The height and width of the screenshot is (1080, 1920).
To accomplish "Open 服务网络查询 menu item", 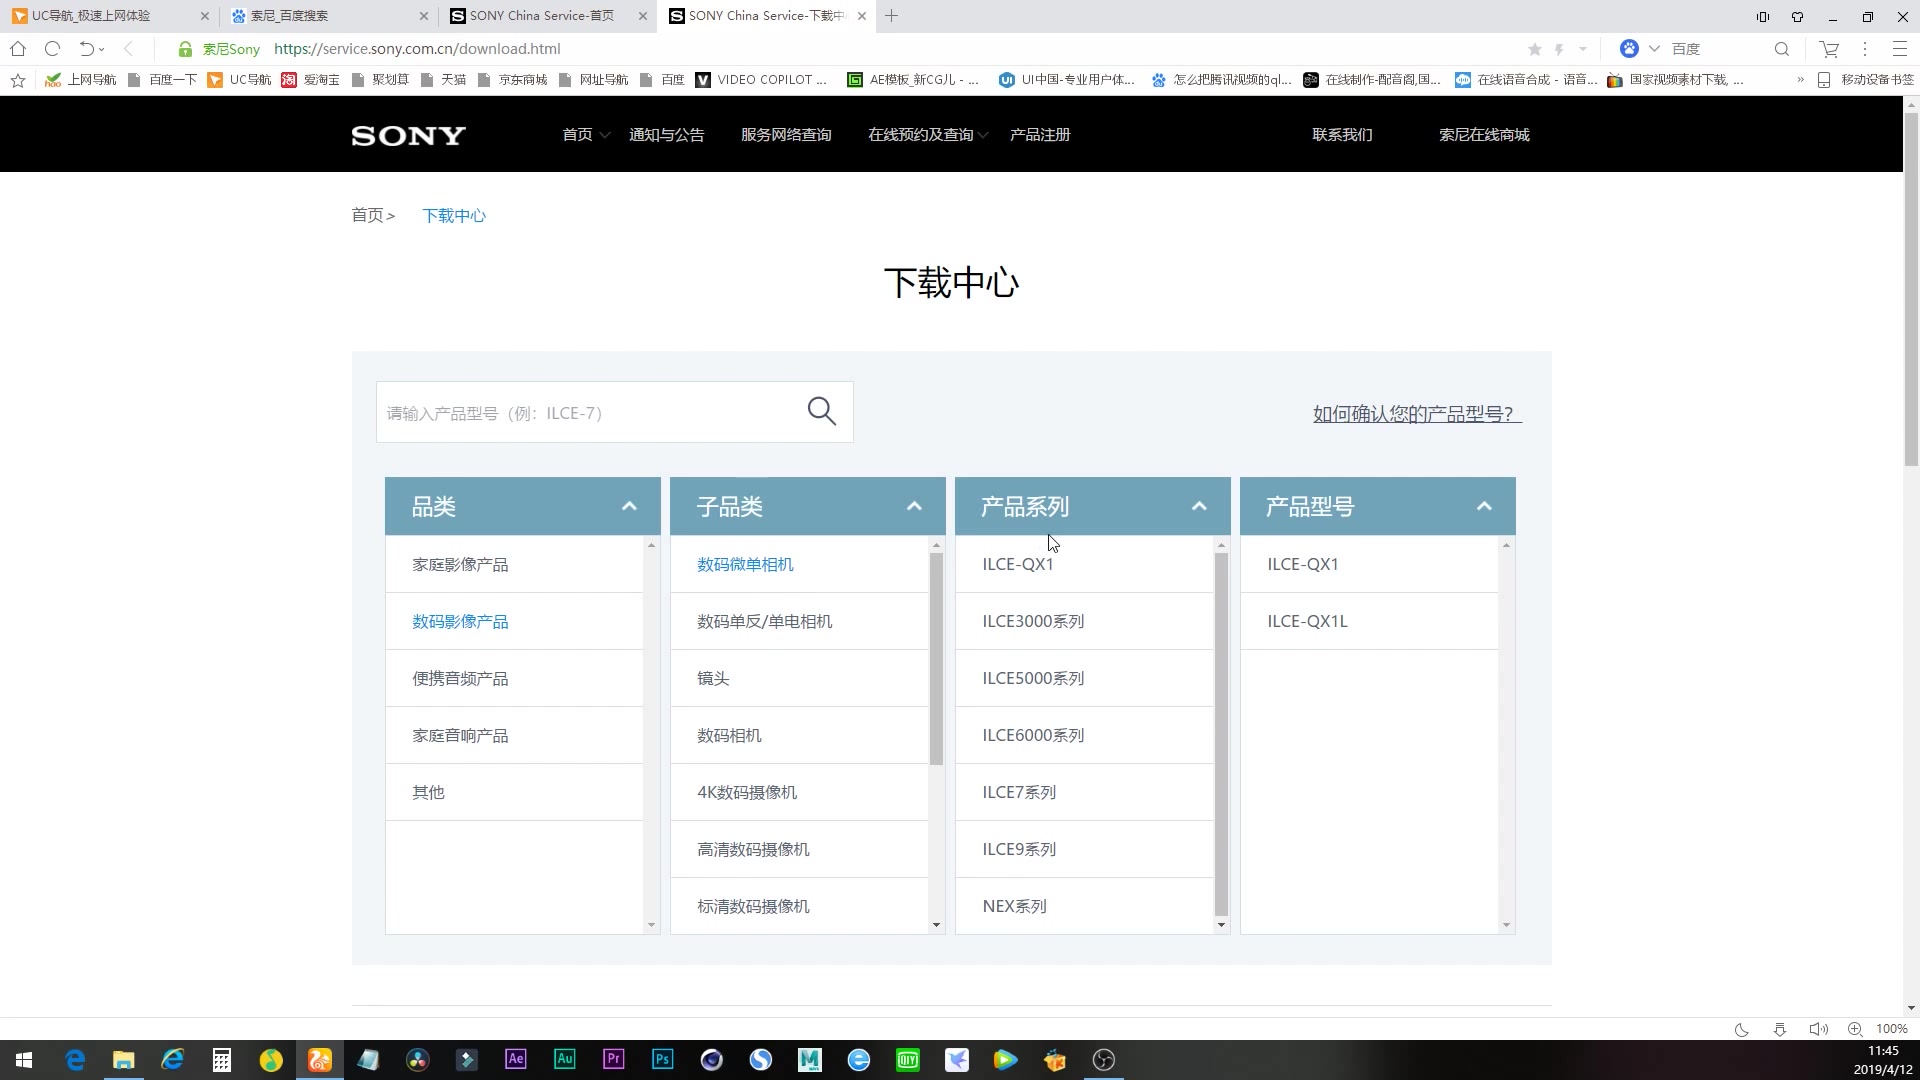I will 786,135.
